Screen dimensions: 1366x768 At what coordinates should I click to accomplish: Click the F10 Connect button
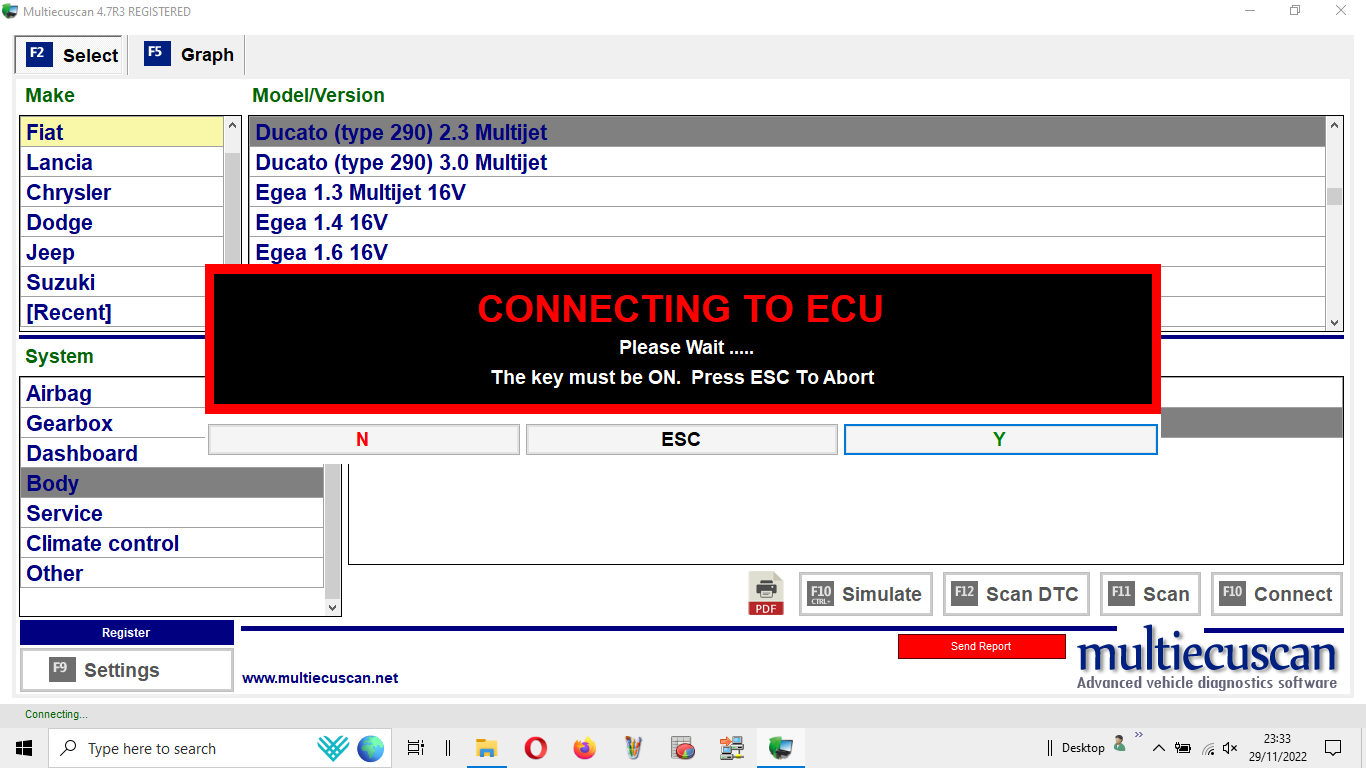pos(1277,594)
